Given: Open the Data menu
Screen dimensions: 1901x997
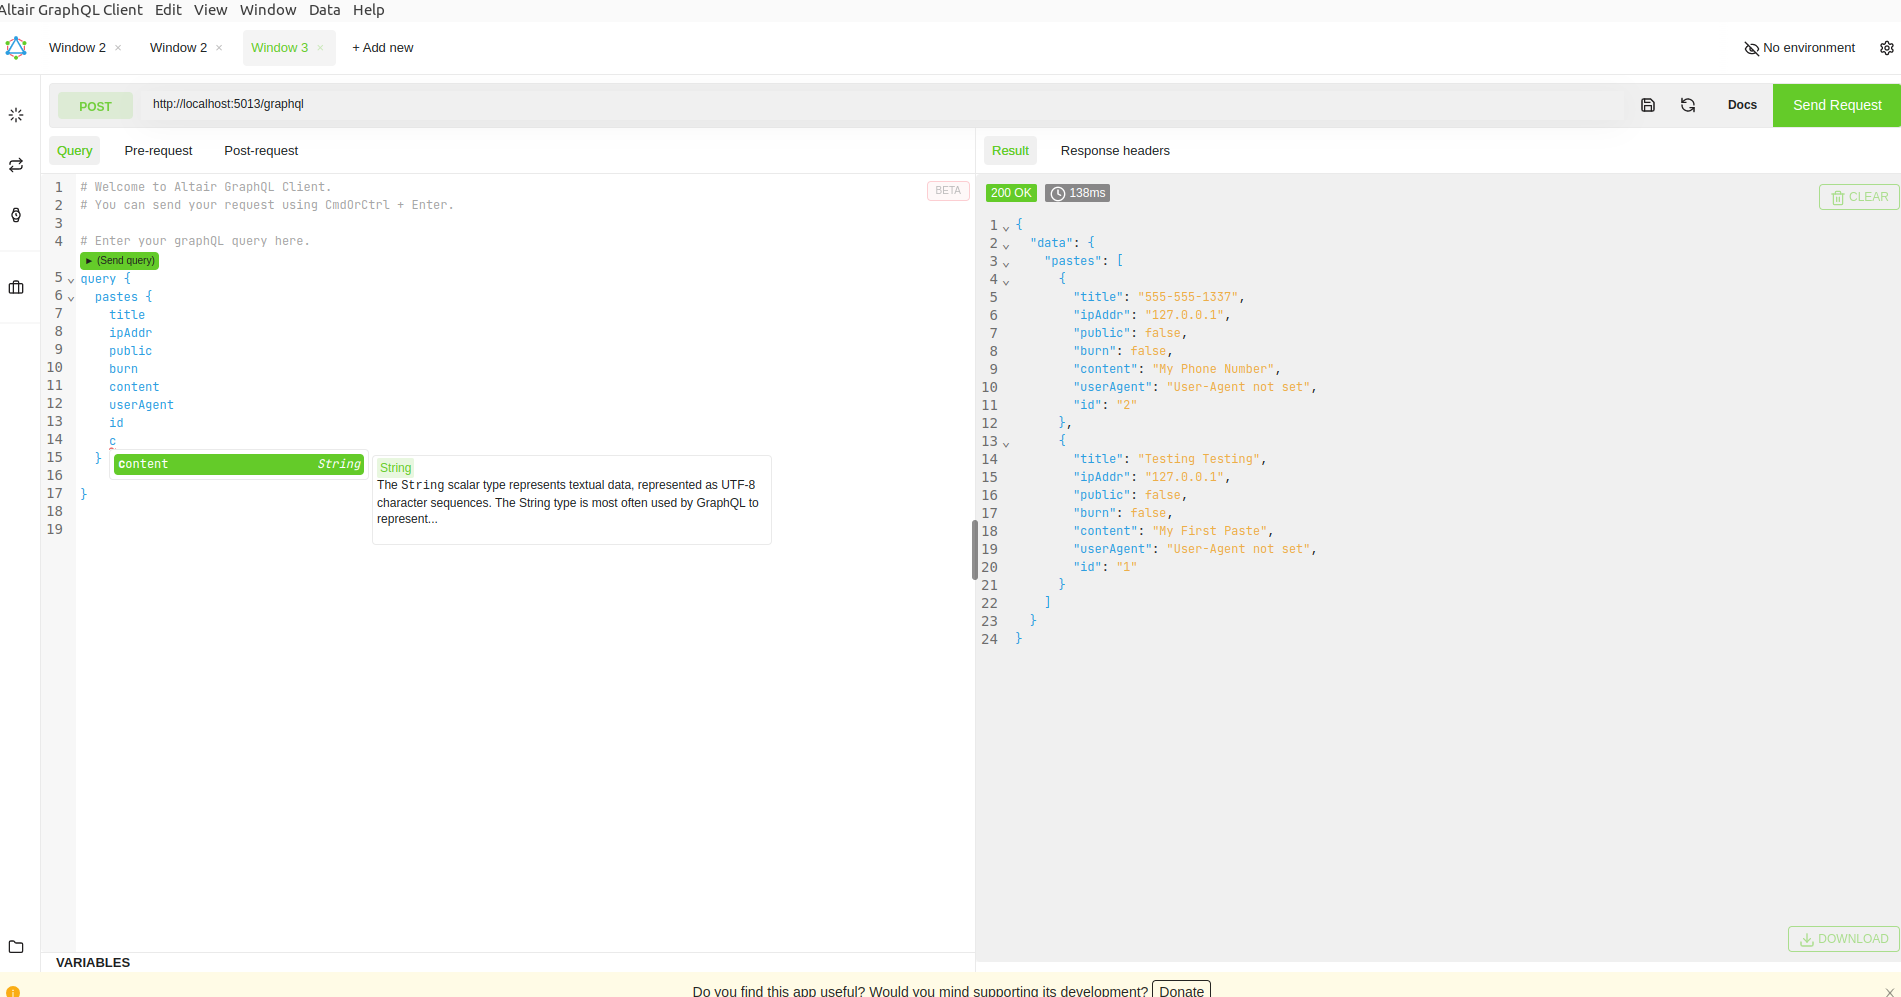Looking at the screenshot, I should tap(324, 10).
